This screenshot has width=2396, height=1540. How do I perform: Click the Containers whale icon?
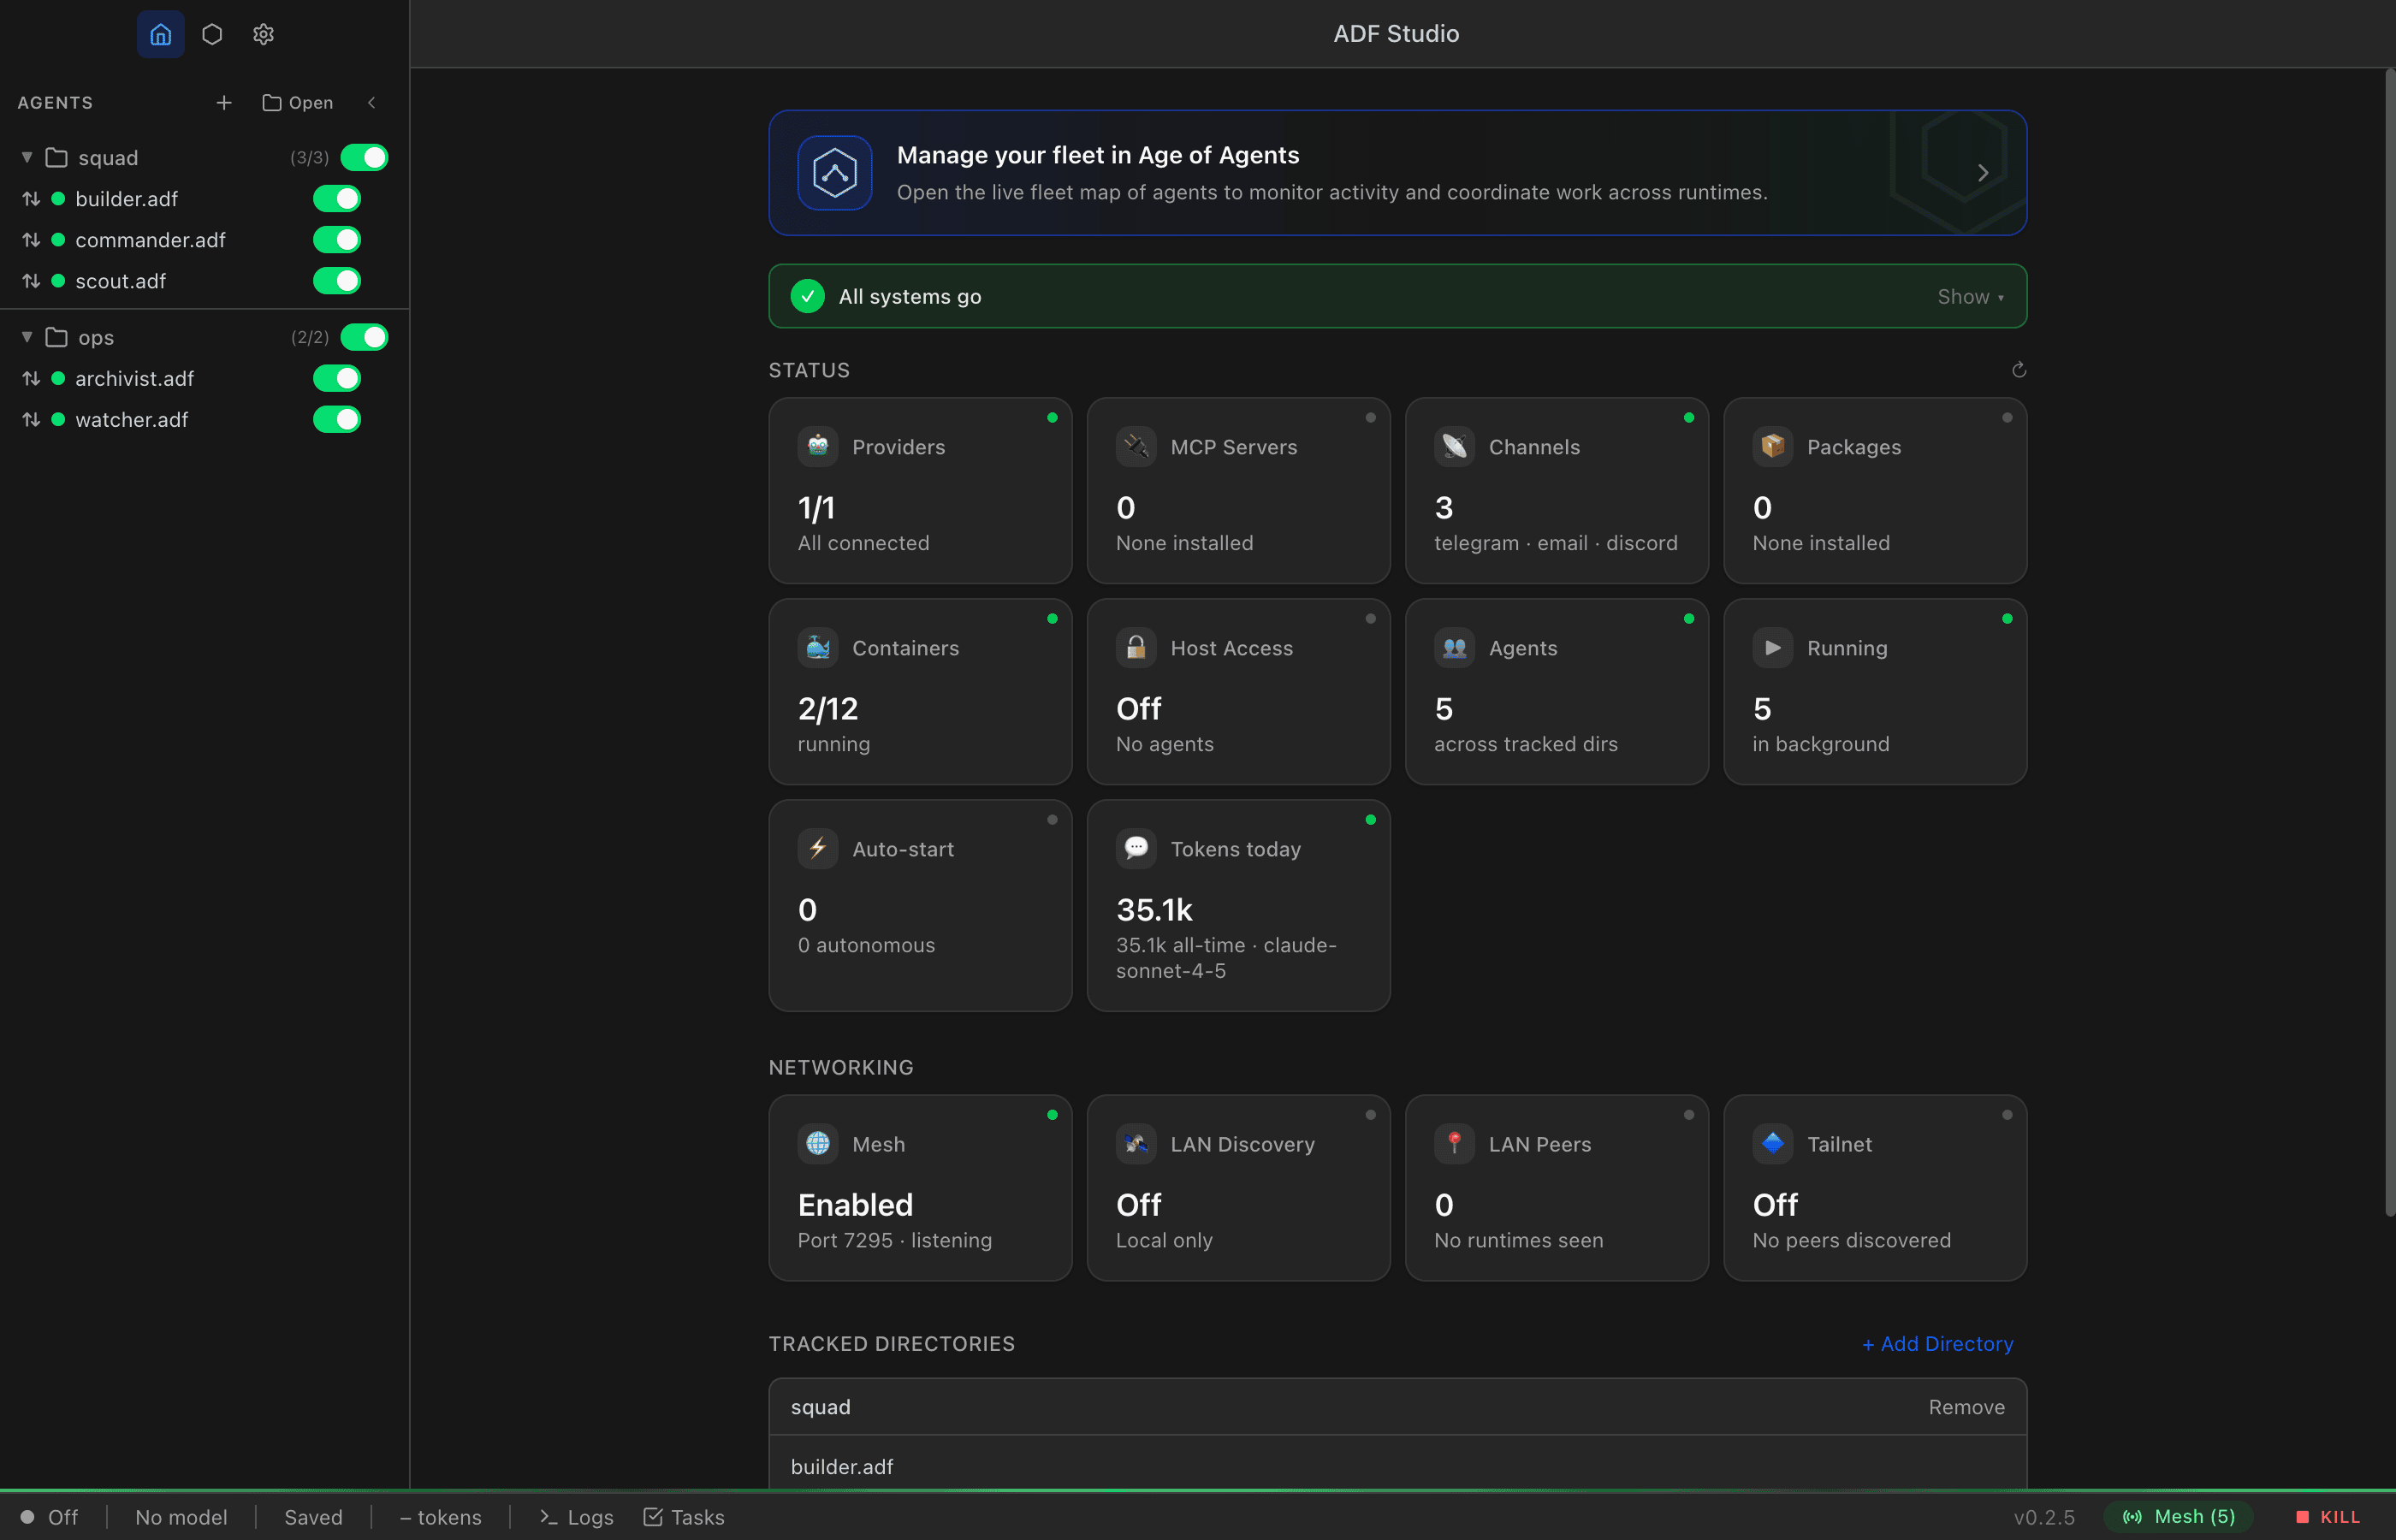pyautogui.click(x=818, y=647)
